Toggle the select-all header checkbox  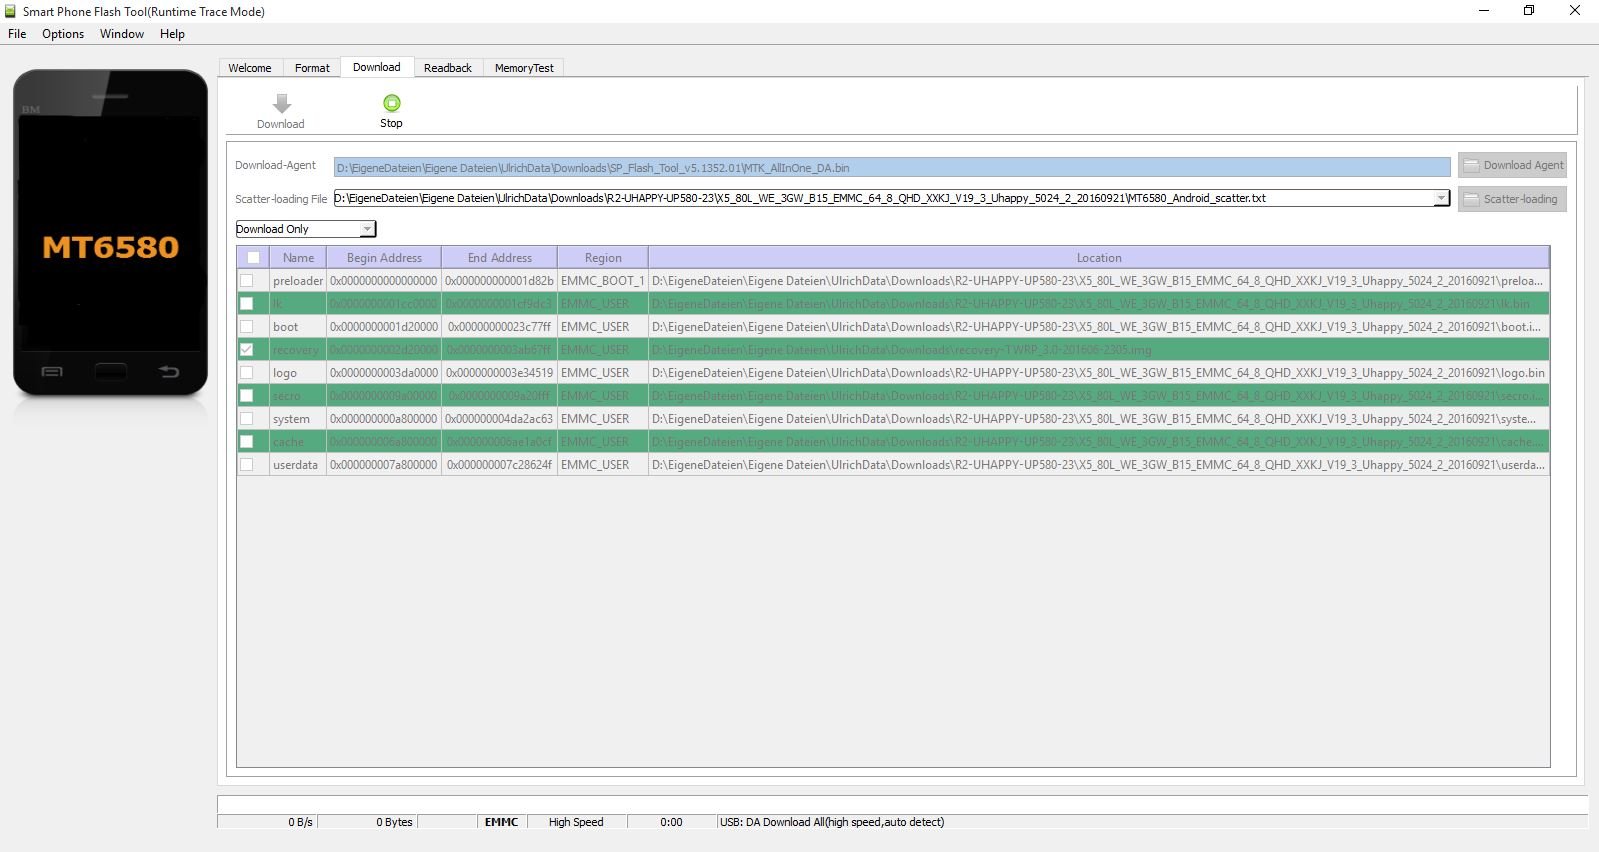[x=253, y=258]
